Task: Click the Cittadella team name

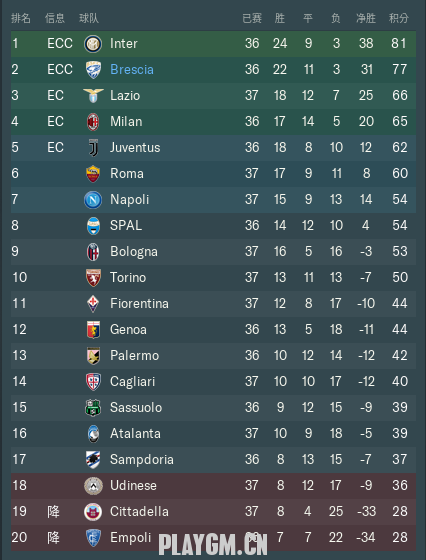Action: coord(139,511)
